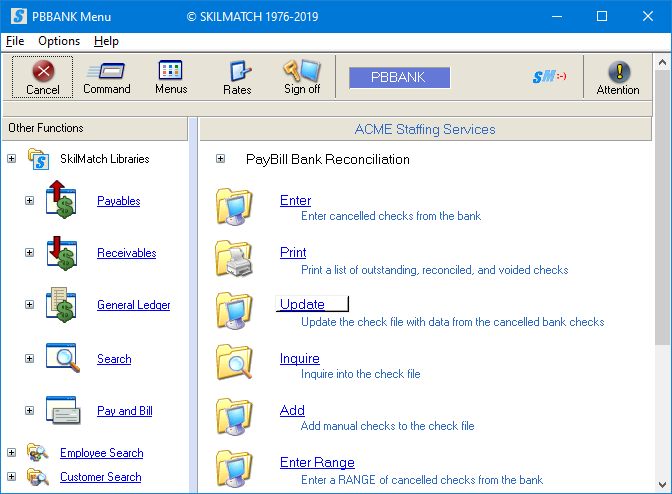
Task: Click the printer folder icon beside Print
Action: click(x=234, y=258)
